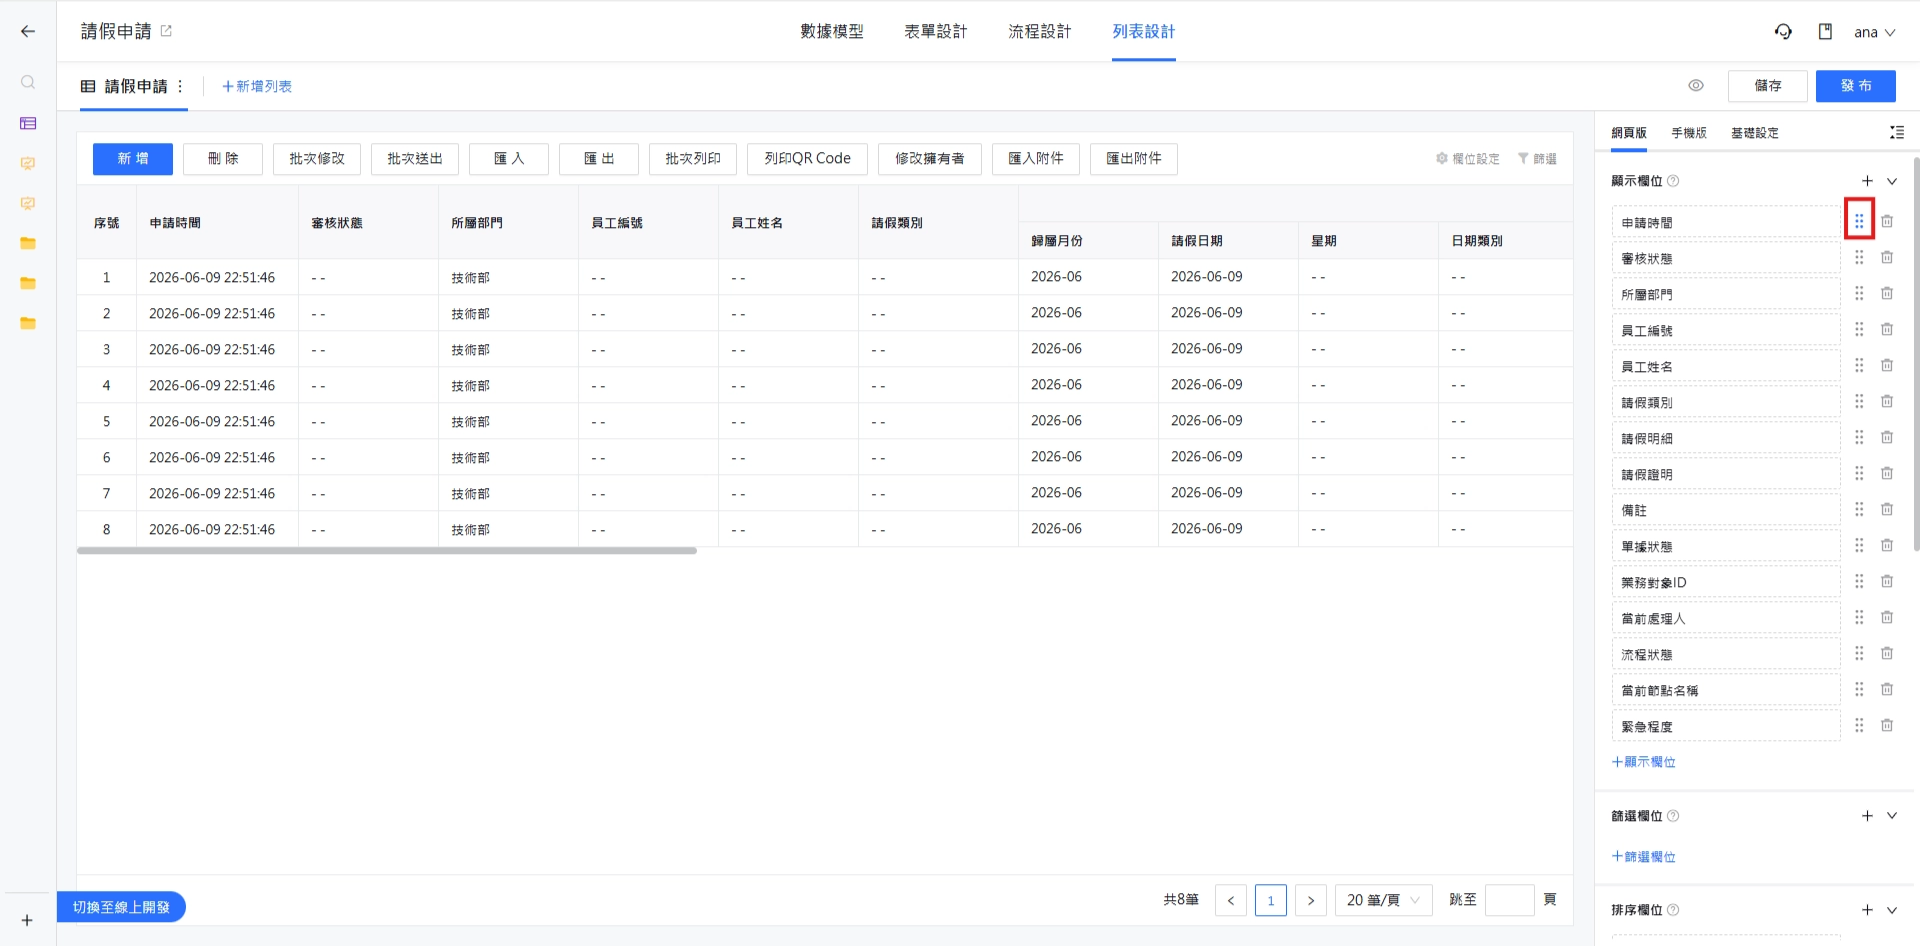Click the 刪除 button
1920x946 pixels.
(x=223, y=159)
